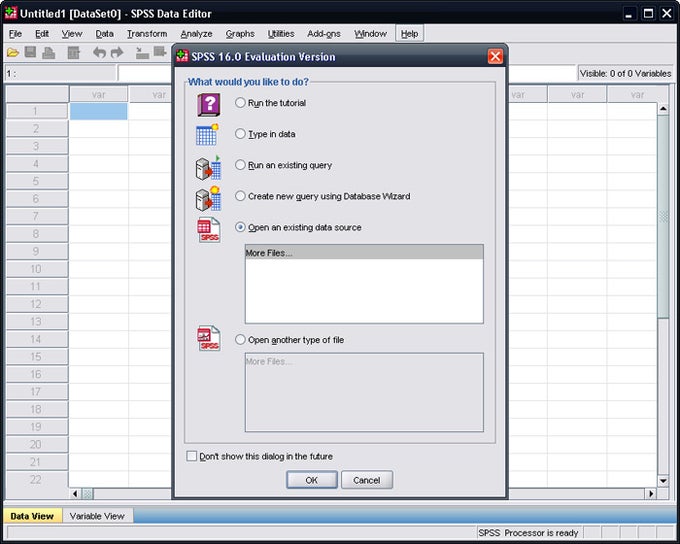This screenshot has width=680, height=544.
Task: Click the Undo arrow in the toolbar
Action: (99, 53)
